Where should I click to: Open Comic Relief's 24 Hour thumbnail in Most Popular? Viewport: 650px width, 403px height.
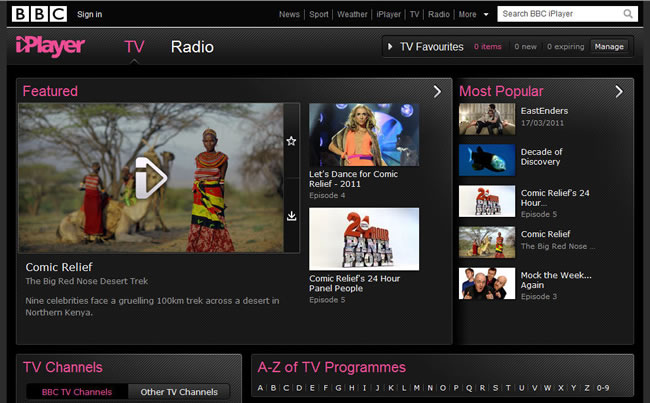pyautogui.click(x=487, y=201)
